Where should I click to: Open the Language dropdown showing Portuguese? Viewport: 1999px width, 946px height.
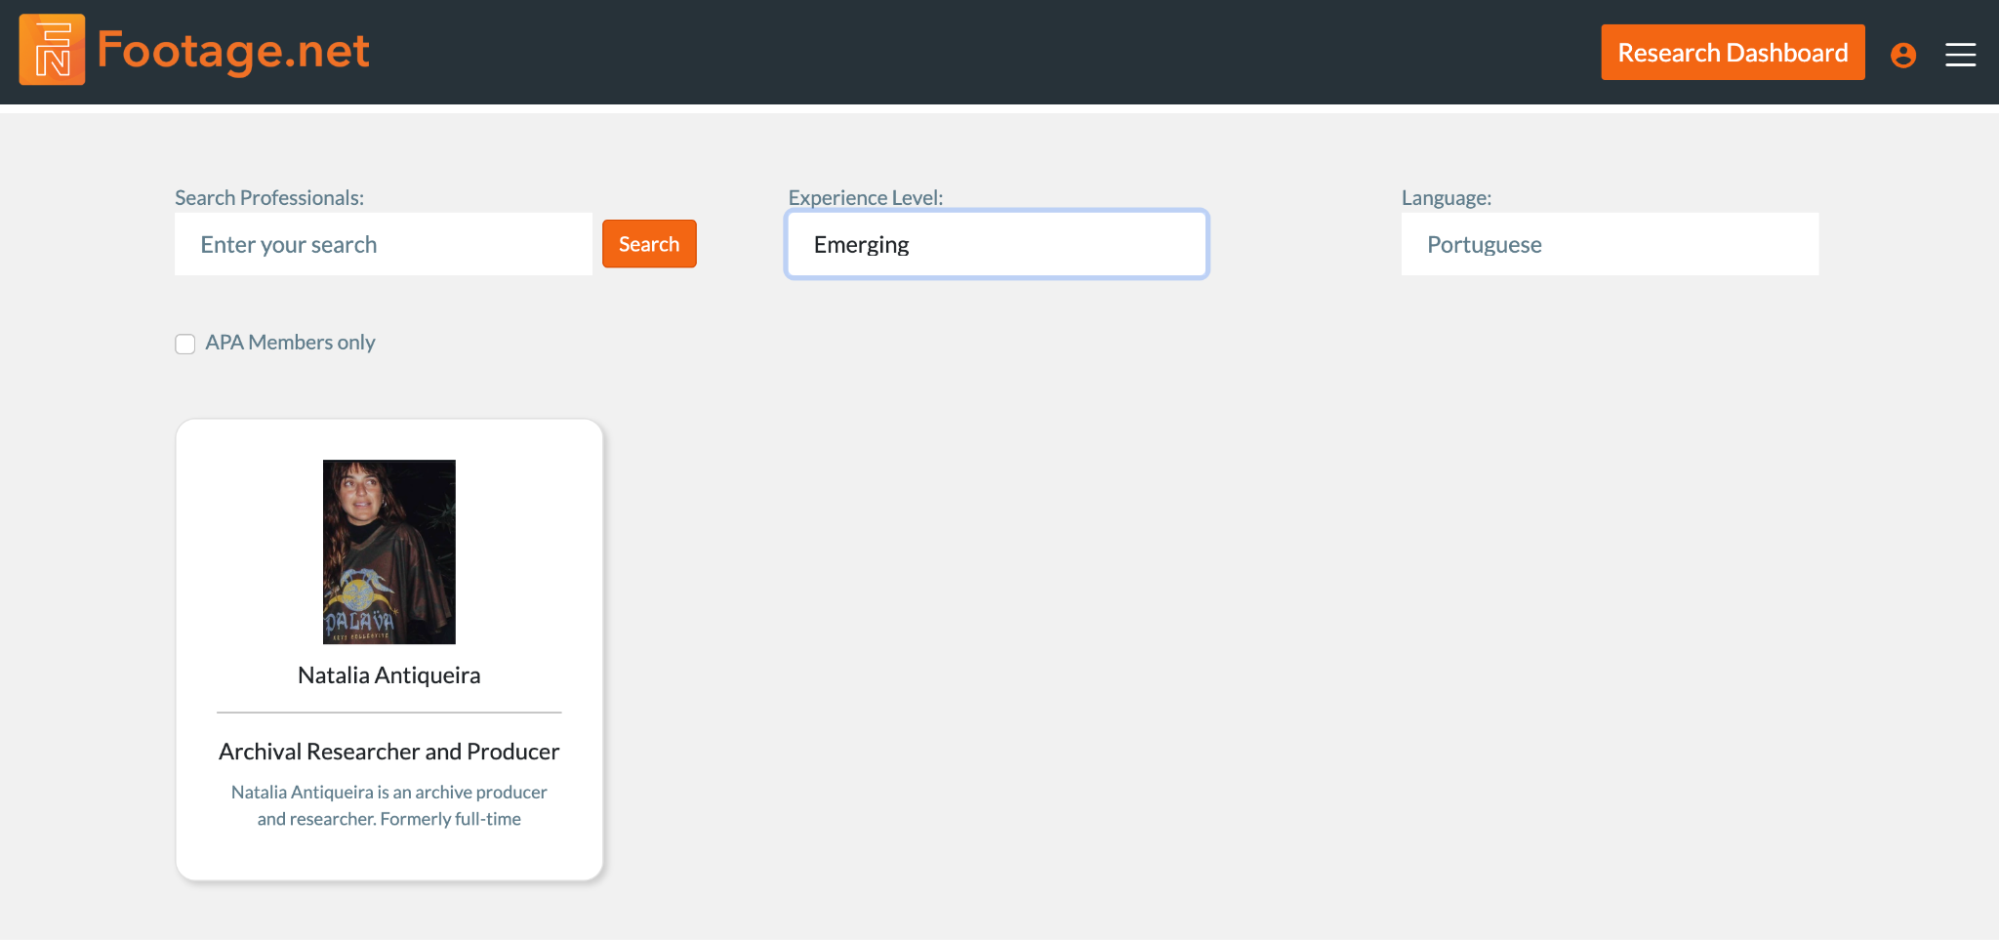tap(1609, 244)
